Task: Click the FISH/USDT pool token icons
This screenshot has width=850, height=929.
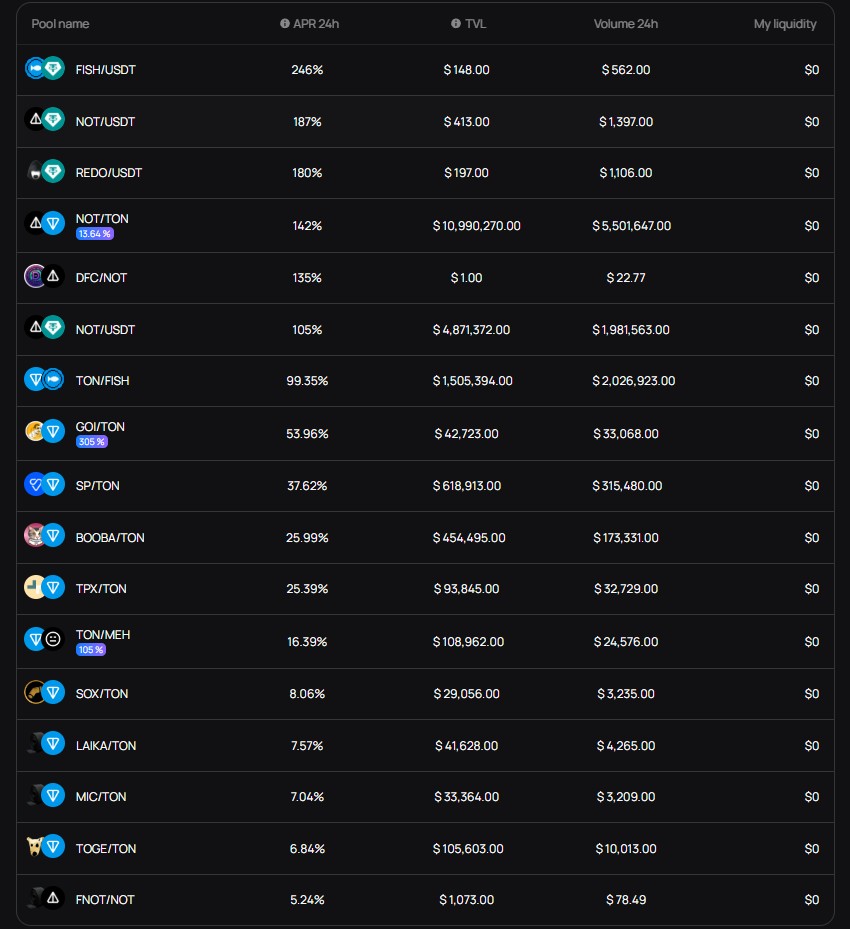Action: coord(44,69)
